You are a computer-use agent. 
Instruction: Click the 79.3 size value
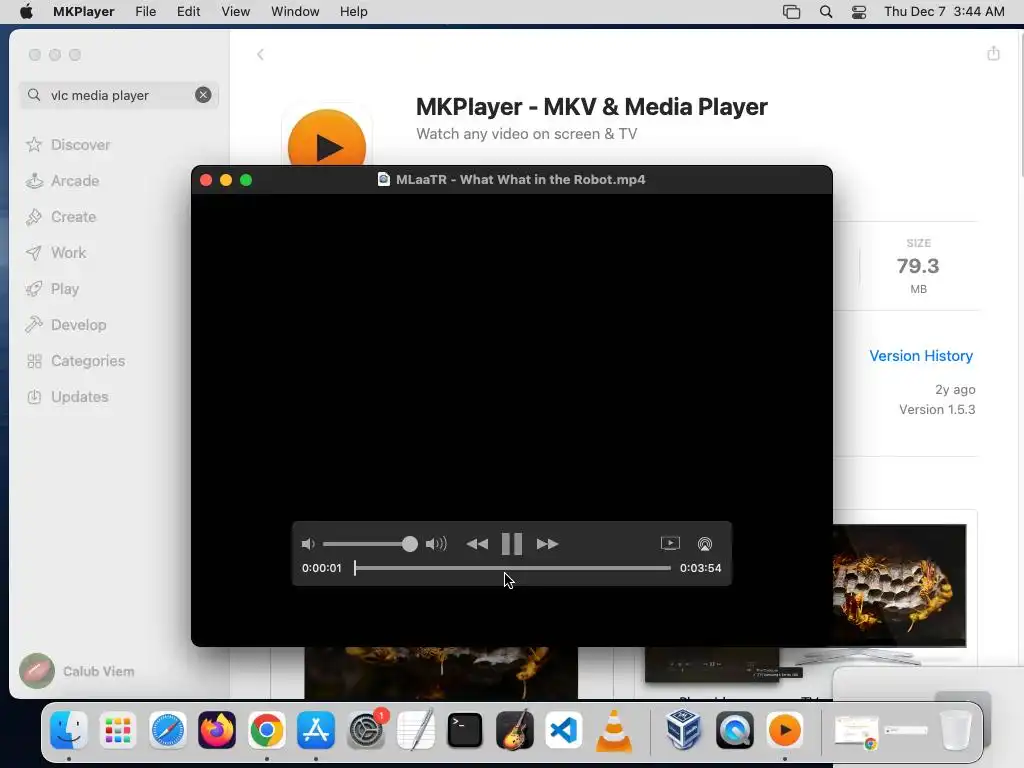[x=918, y=266]
